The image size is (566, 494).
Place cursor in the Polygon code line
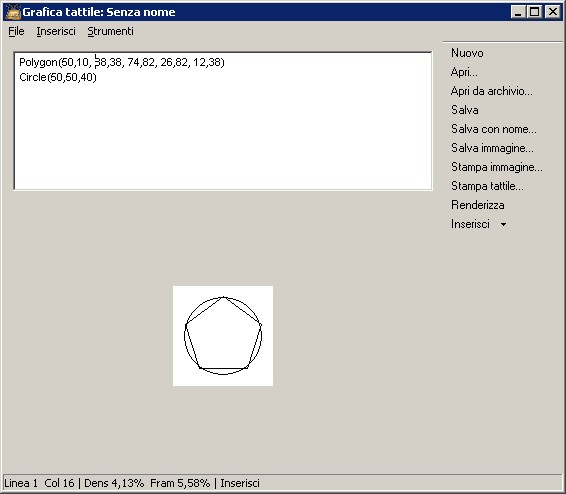(x=122, y=62)
